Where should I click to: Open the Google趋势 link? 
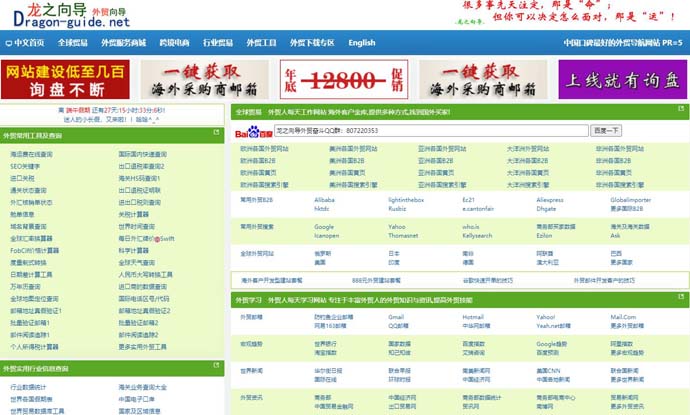pos(551,344)
